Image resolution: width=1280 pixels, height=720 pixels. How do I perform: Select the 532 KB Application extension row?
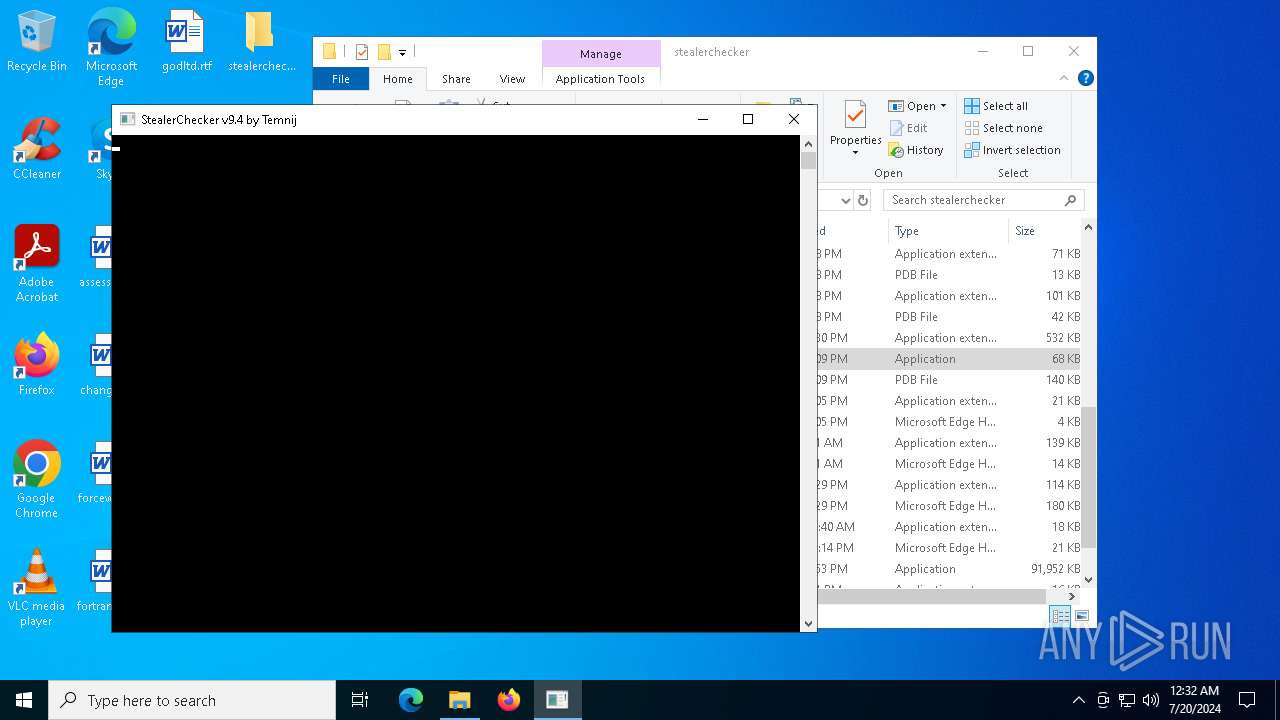(x=950, y=338)
